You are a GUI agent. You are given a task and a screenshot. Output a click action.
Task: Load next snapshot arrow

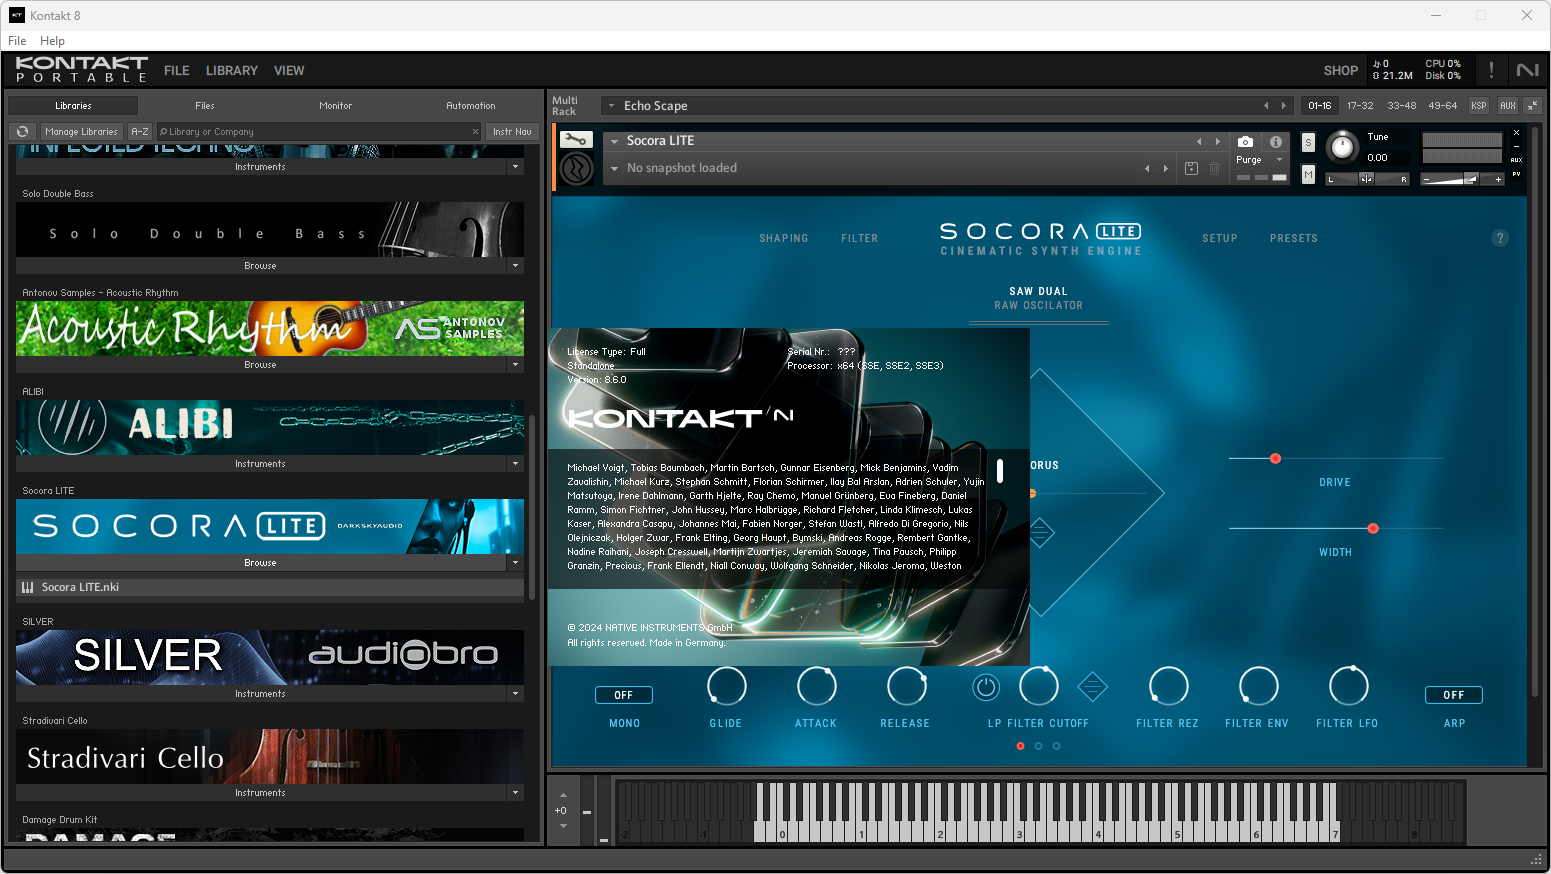(1165, 168)
